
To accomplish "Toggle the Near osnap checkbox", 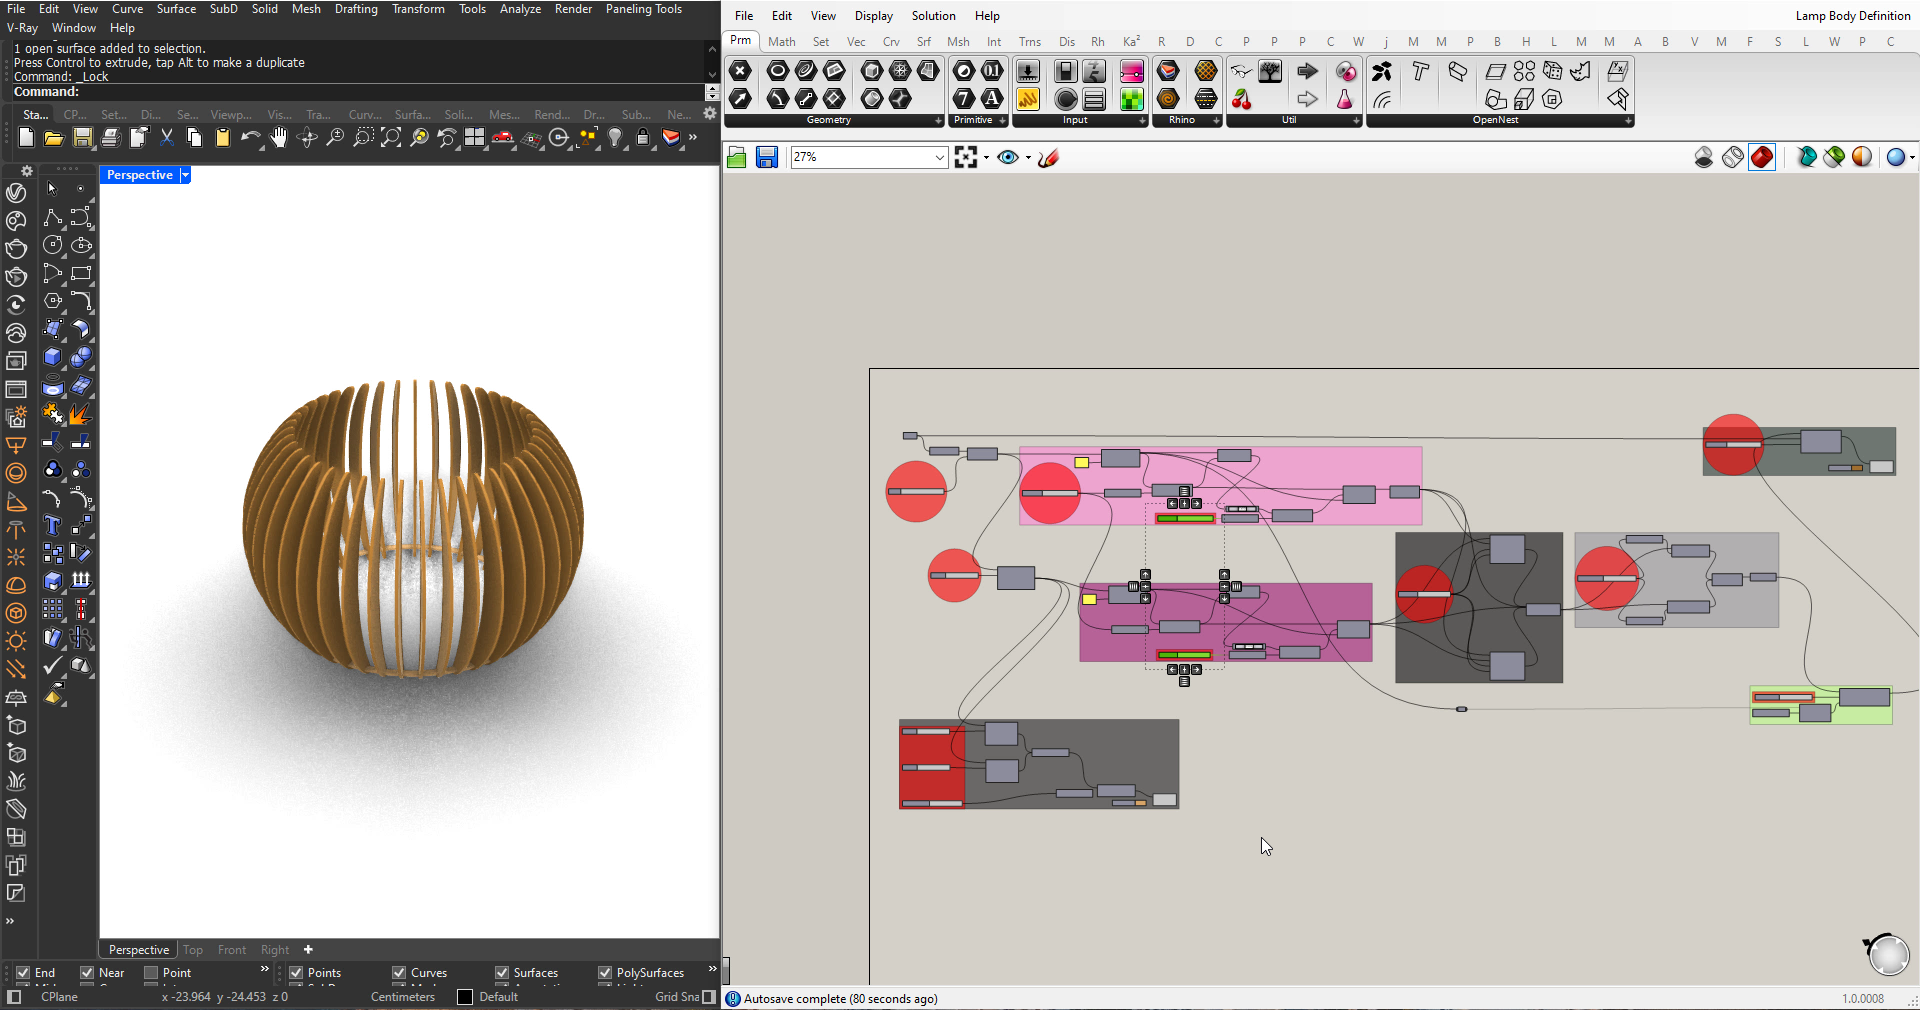I will tap(87, 973).
